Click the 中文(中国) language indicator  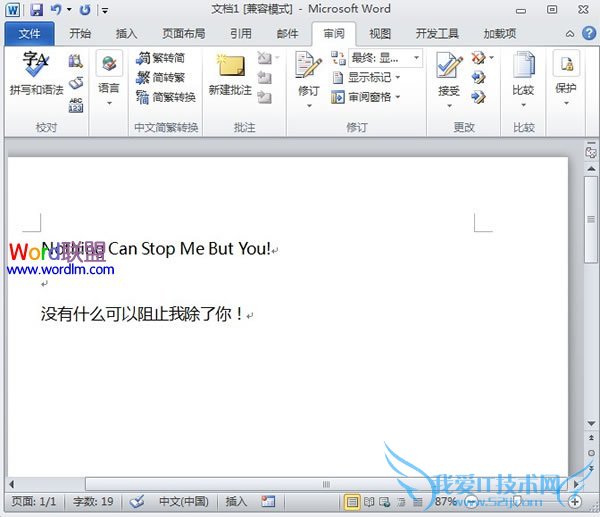[x=183, y=501]
